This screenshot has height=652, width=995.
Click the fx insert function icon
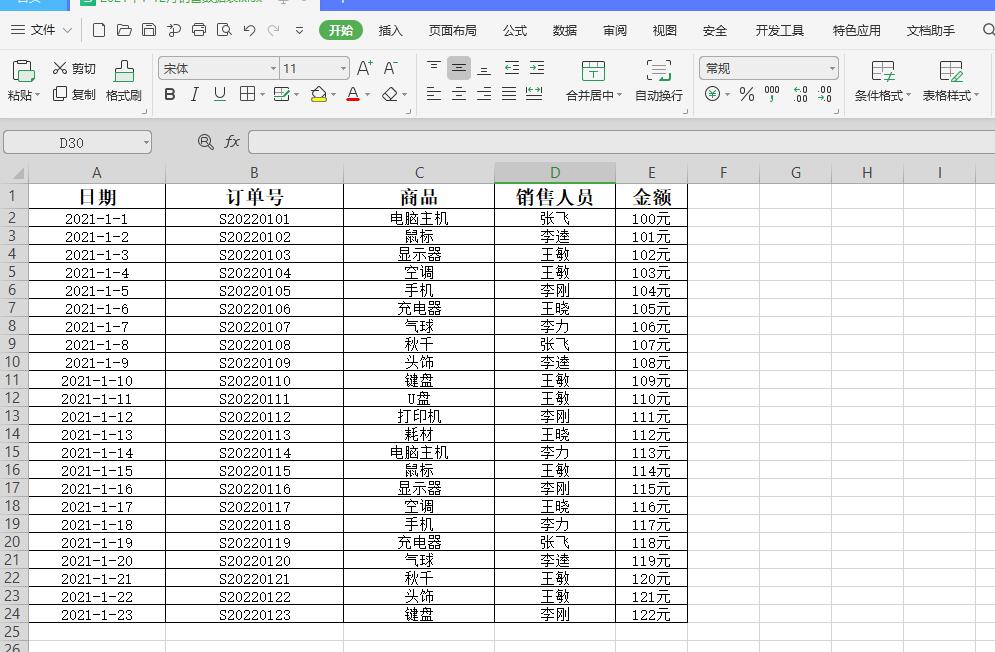pos(232,142)
